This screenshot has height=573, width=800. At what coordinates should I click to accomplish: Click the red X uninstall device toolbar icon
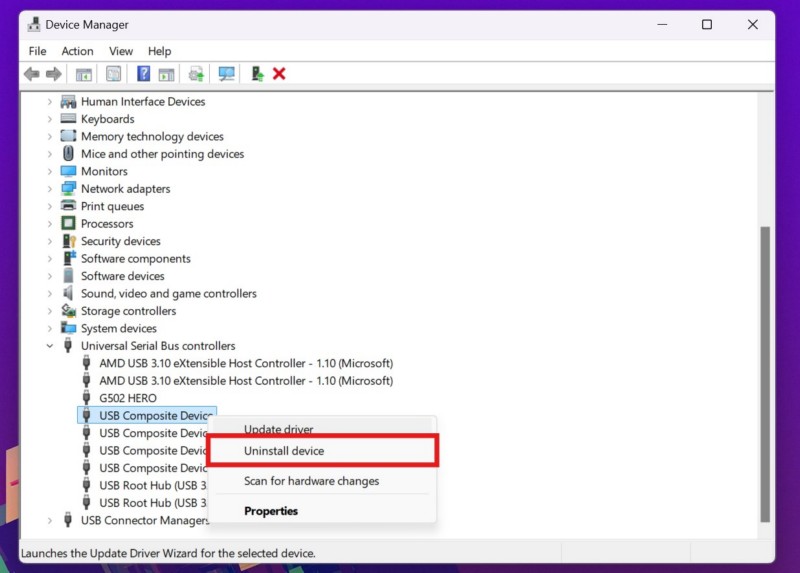pyautogui.click(x=279, y=74)
